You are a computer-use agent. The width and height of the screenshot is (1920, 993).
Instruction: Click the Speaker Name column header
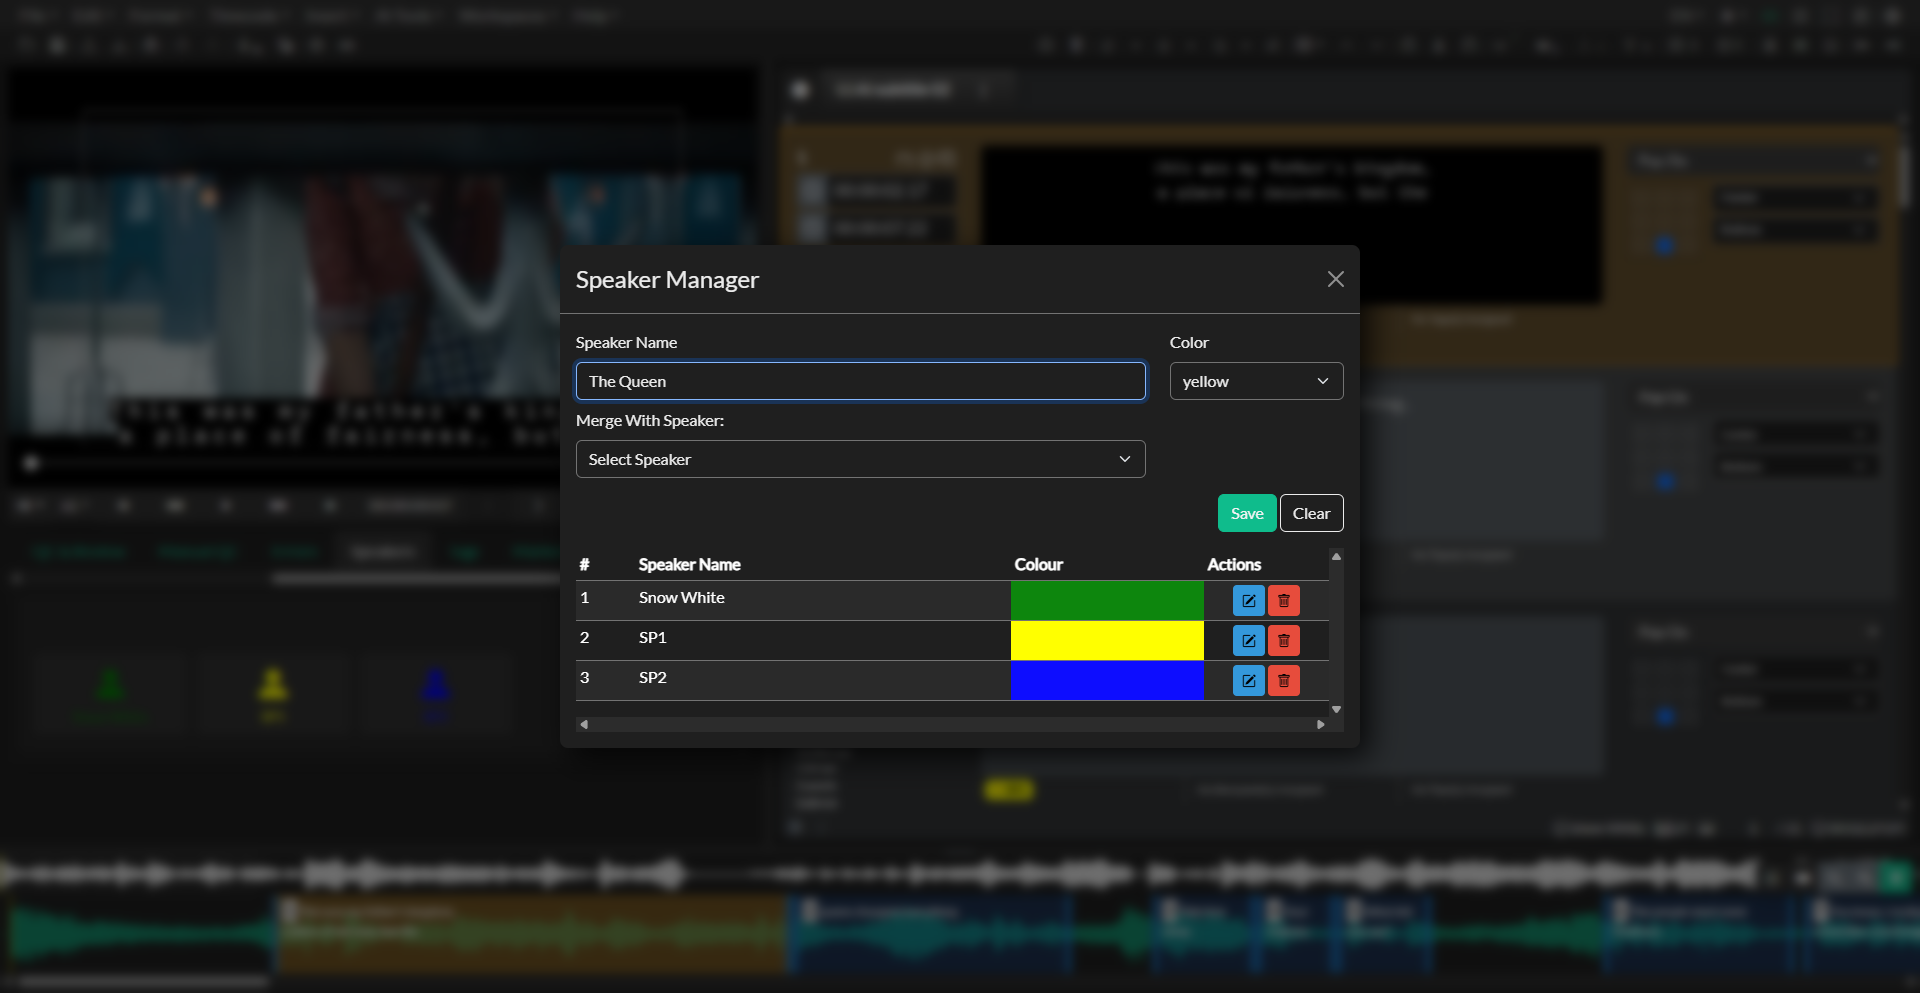pos(689,564)
